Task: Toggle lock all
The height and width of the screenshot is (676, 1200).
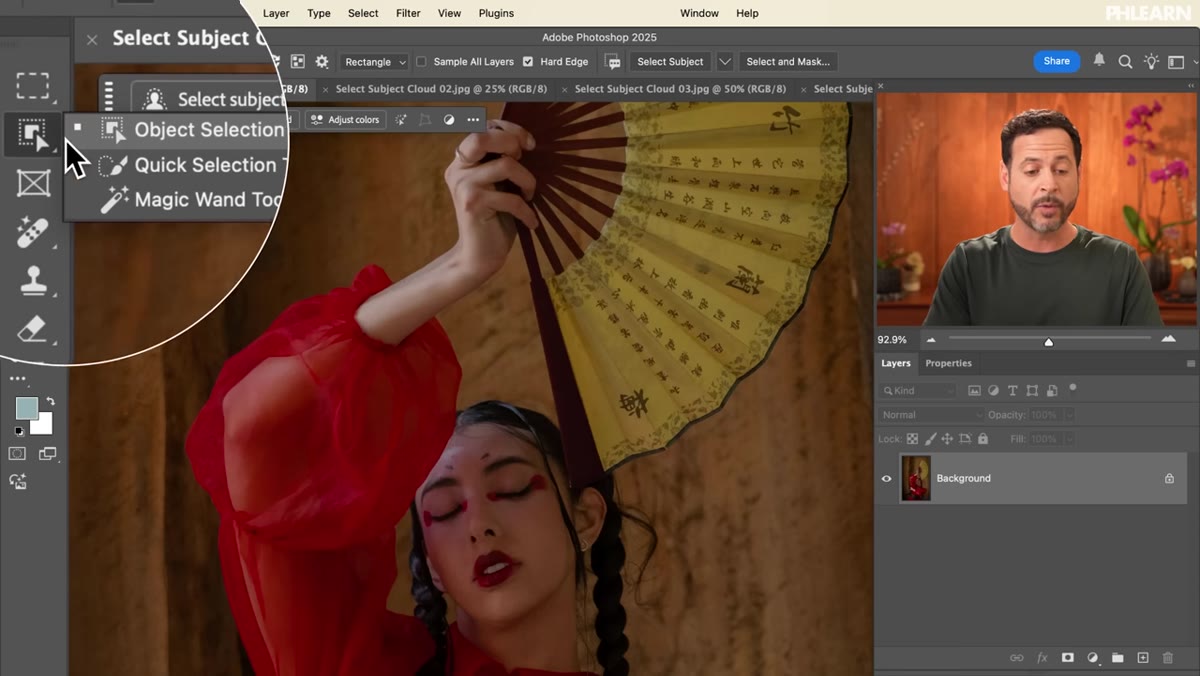Action: (x=983, y=439)
